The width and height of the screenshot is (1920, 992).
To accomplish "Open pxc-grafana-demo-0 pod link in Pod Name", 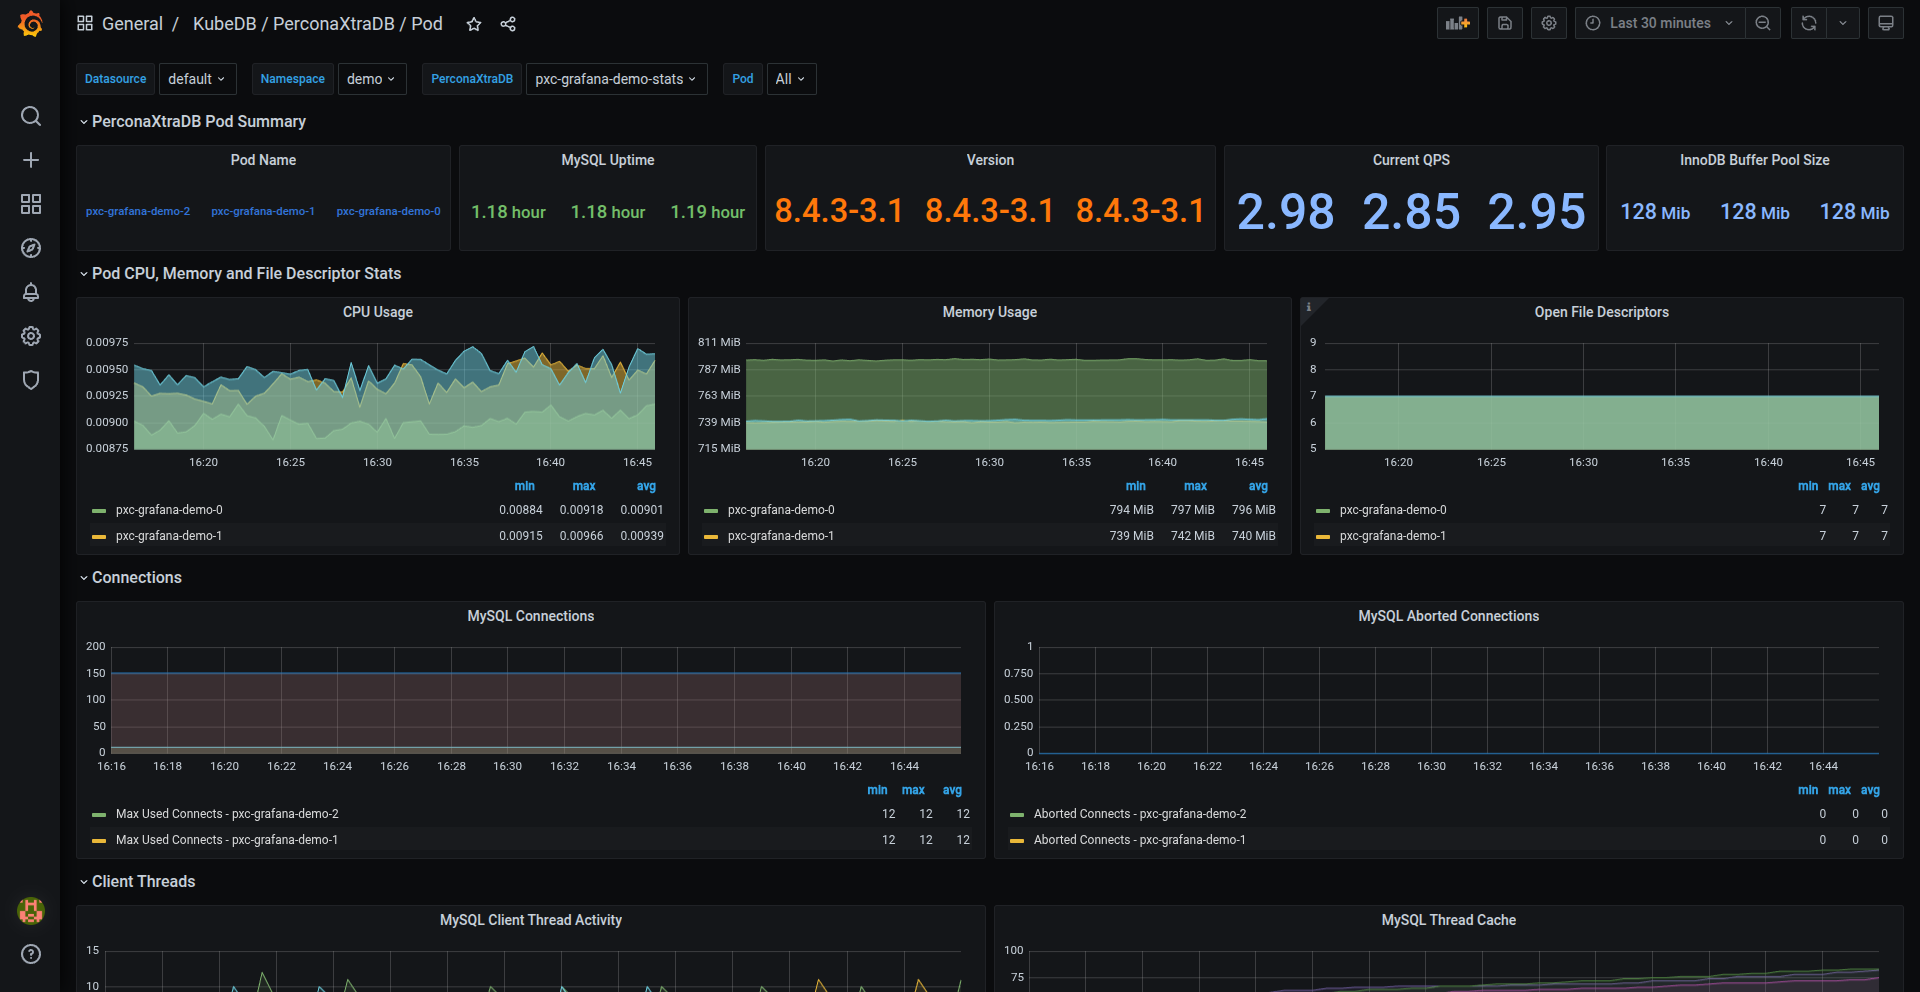I will pyautogui.click(x=388, y=211).
